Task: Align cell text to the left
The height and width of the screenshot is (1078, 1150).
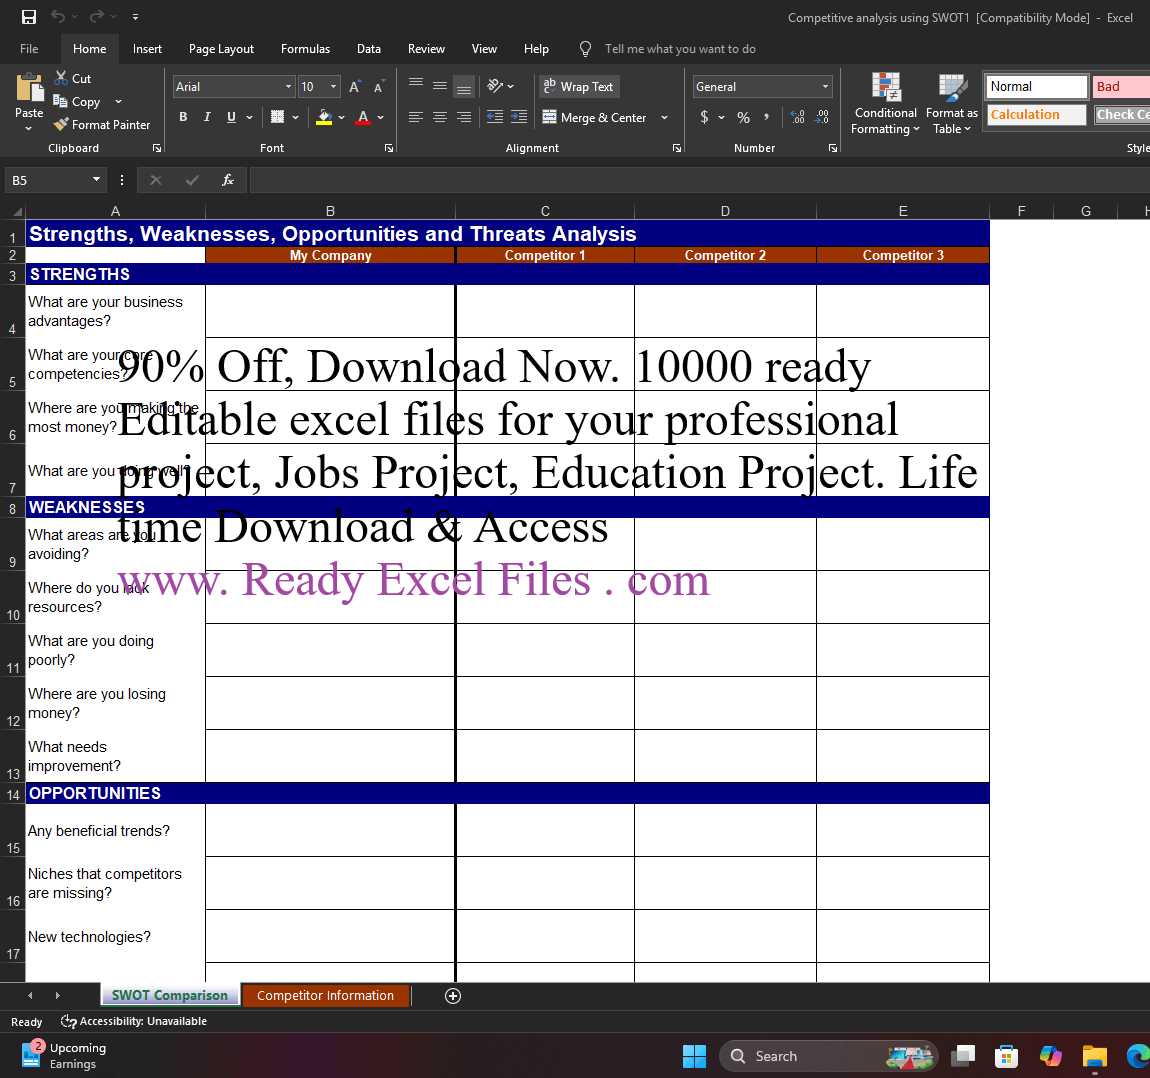Action: coord(416,117)
